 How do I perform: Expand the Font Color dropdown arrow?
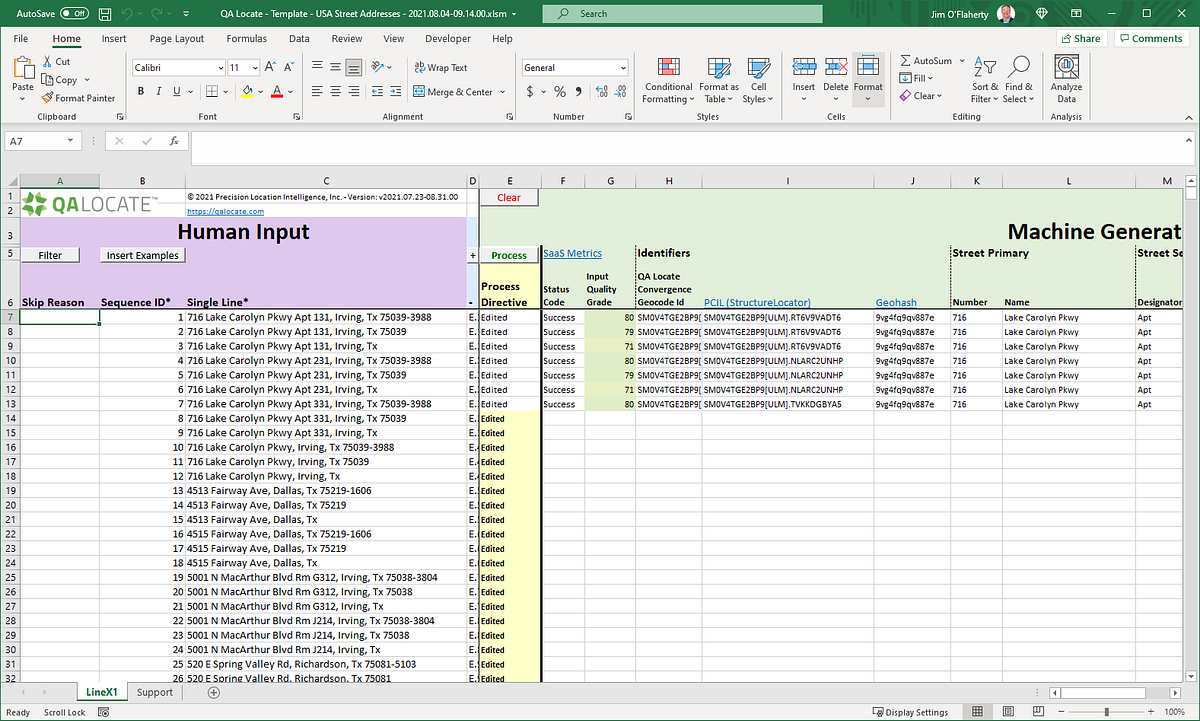click(289, 91)
